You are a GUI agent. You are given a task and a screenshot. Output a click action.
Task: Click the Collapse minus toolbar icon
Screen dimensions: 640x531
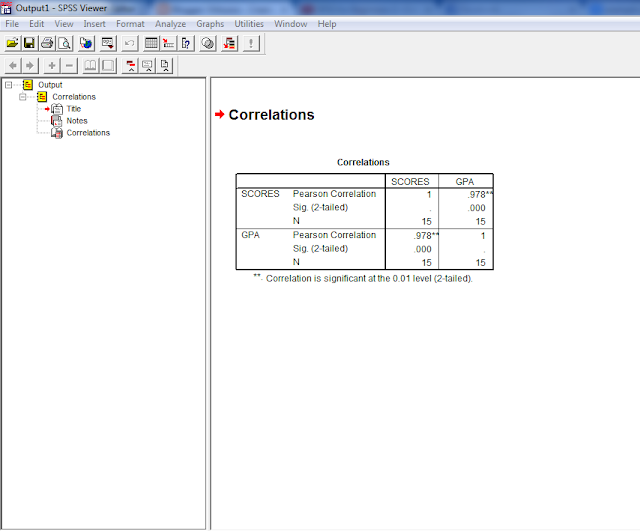(69, 65)
